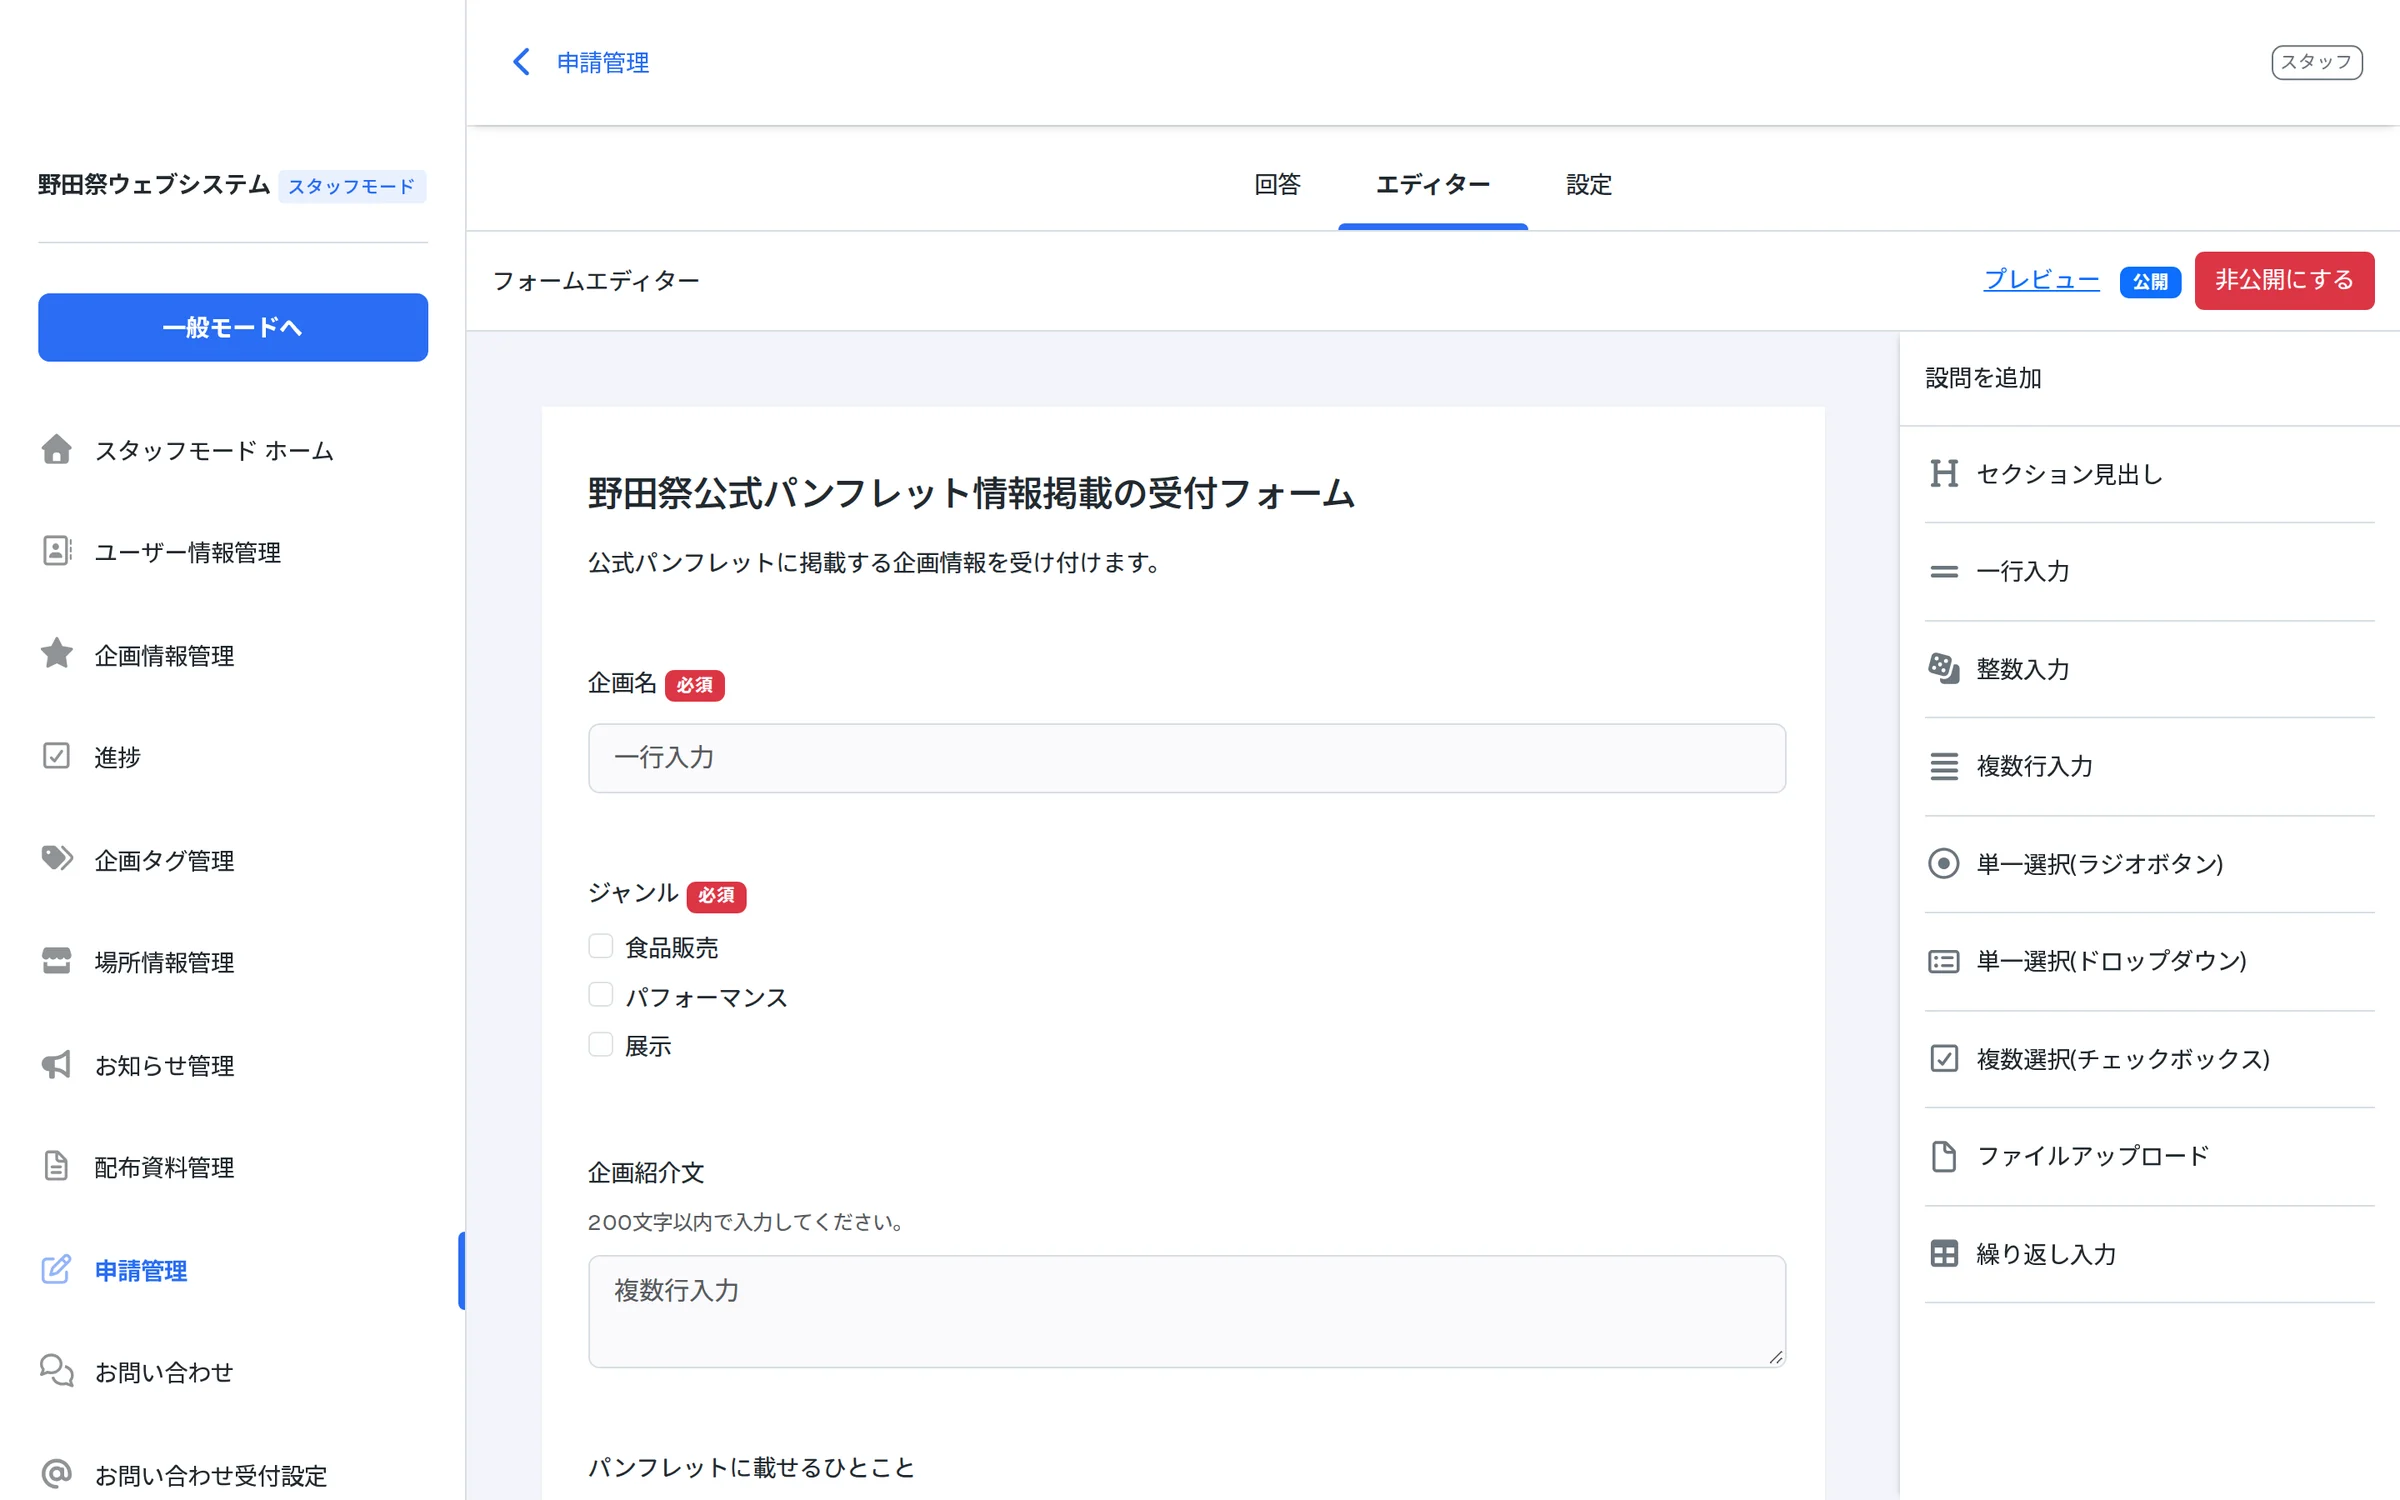Add a セクション見出し using the H icon

[1943, 474]
